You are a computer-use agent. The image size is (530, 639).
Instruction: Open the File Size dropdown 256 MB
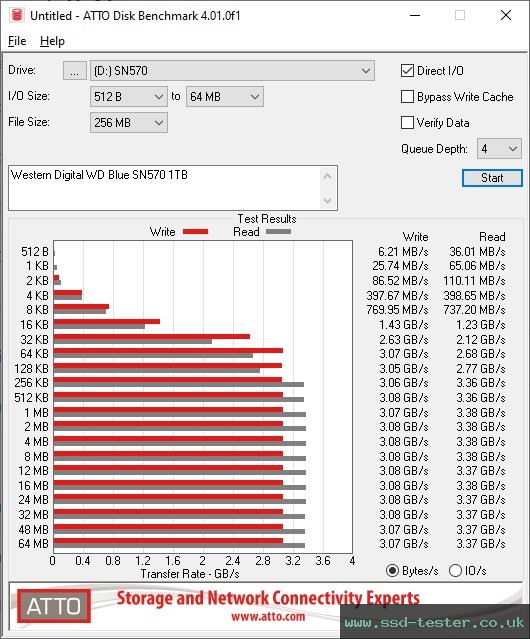click(x=129, y=123)
